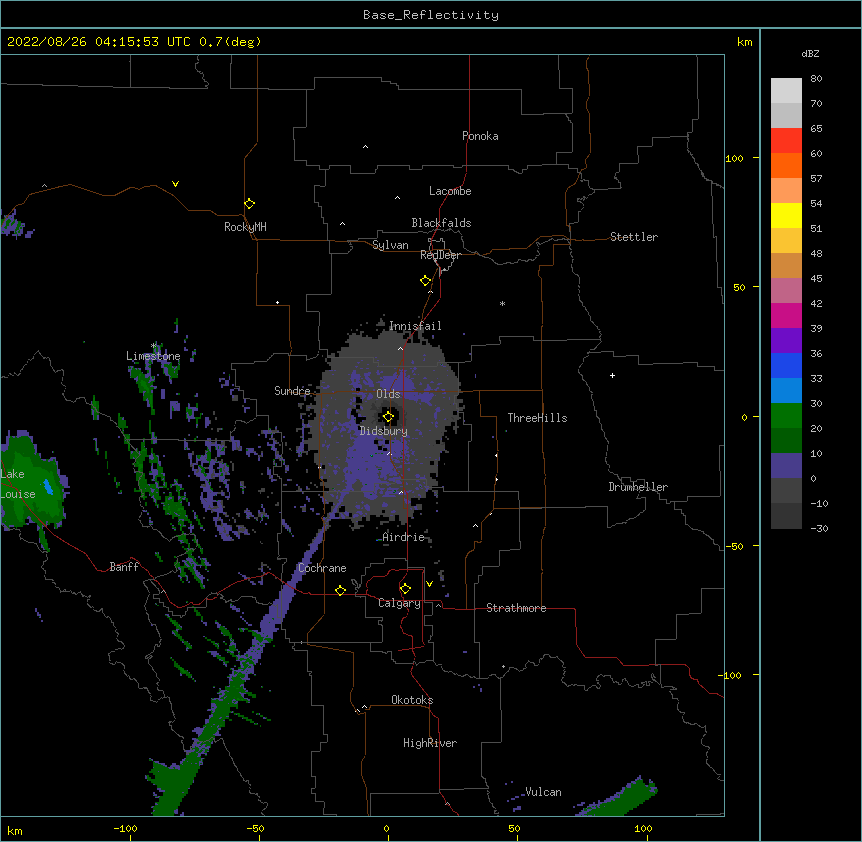Click the blue echo core near Lake Louise
The image size is (862, 842).
(48, 487)
